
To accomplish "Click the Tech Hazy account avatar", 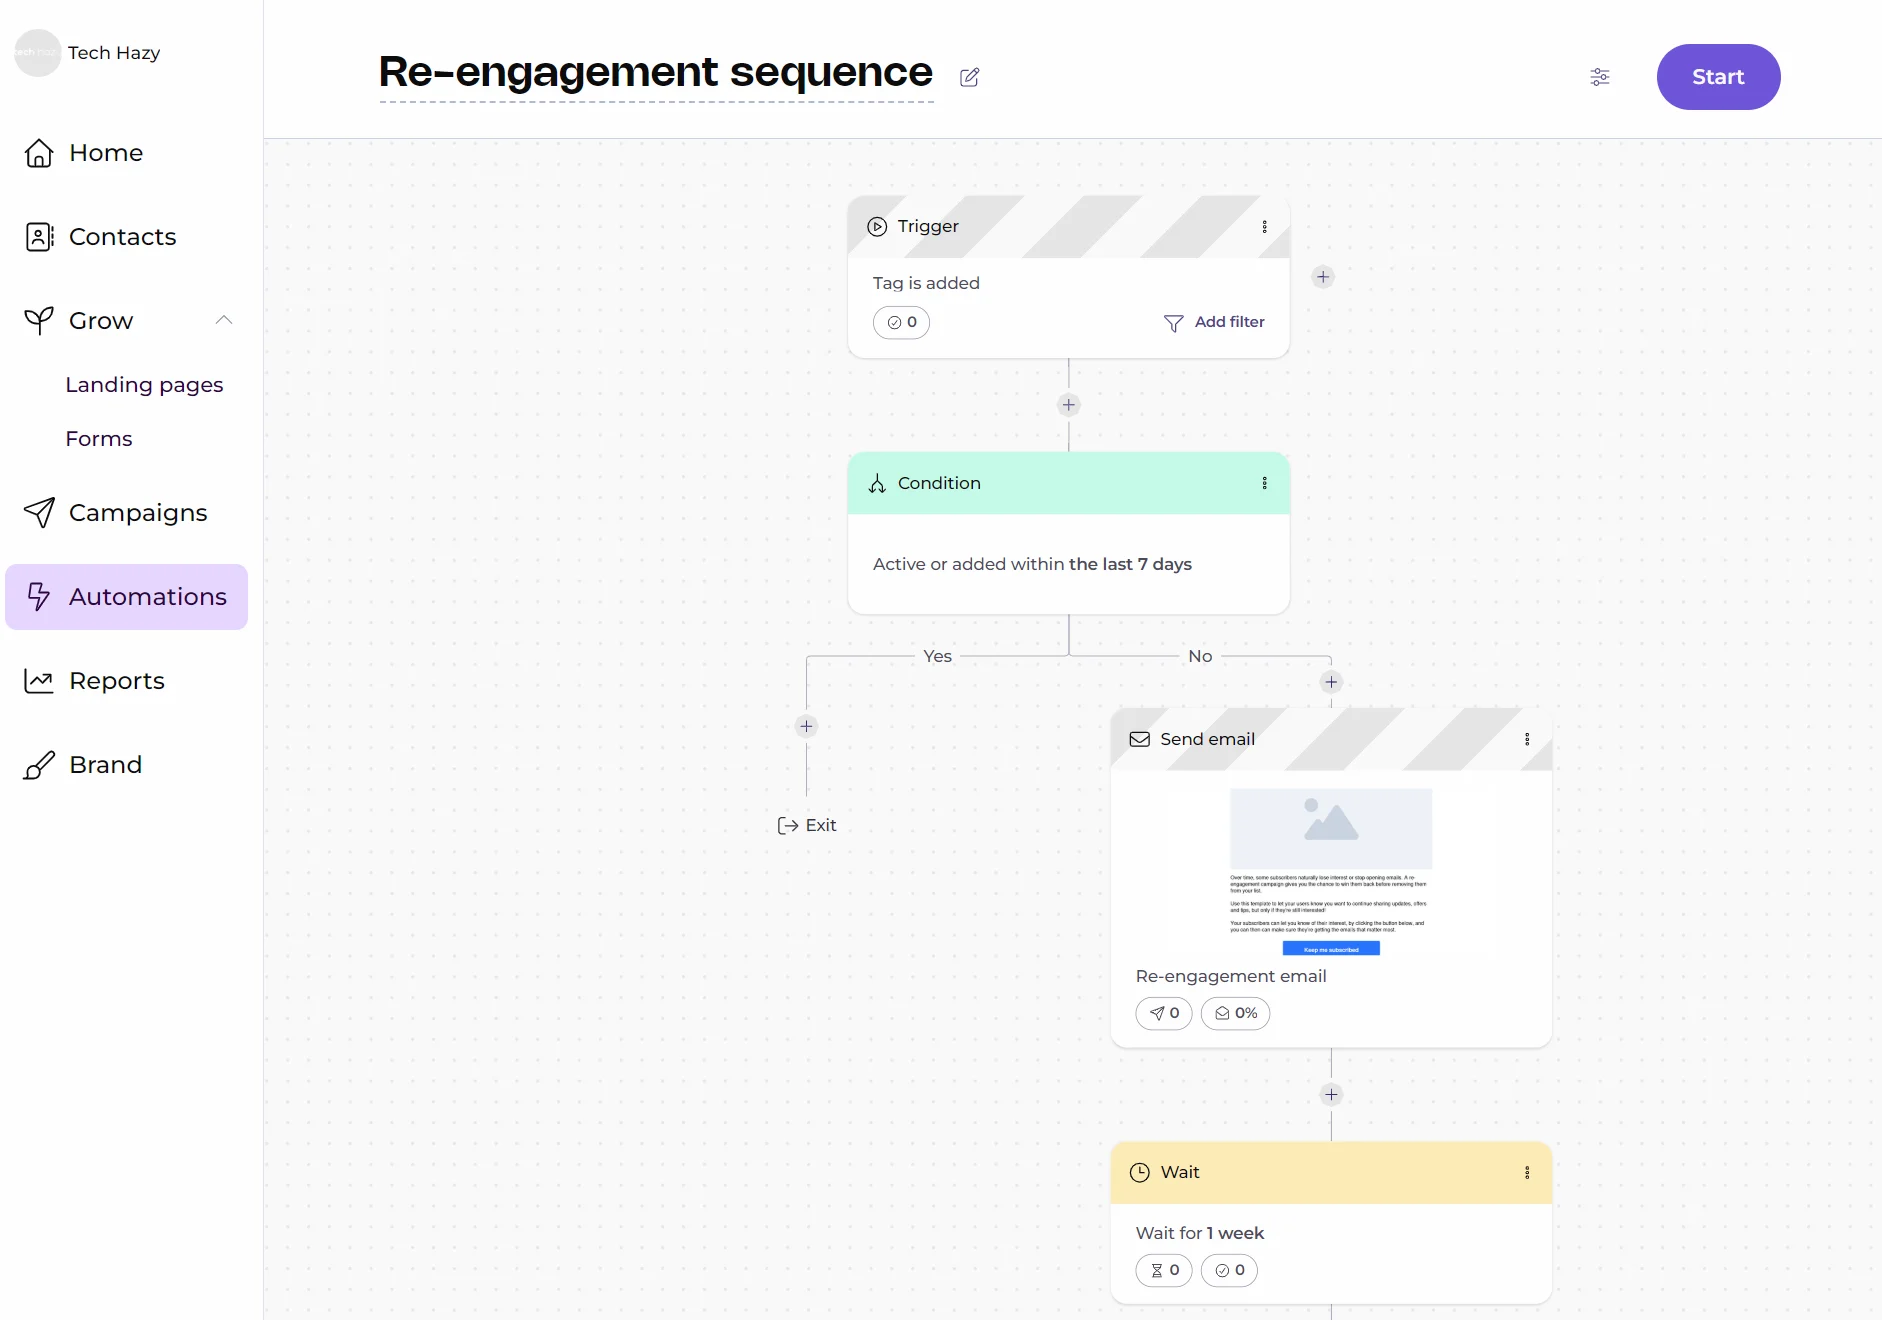I will pos(38,52).
